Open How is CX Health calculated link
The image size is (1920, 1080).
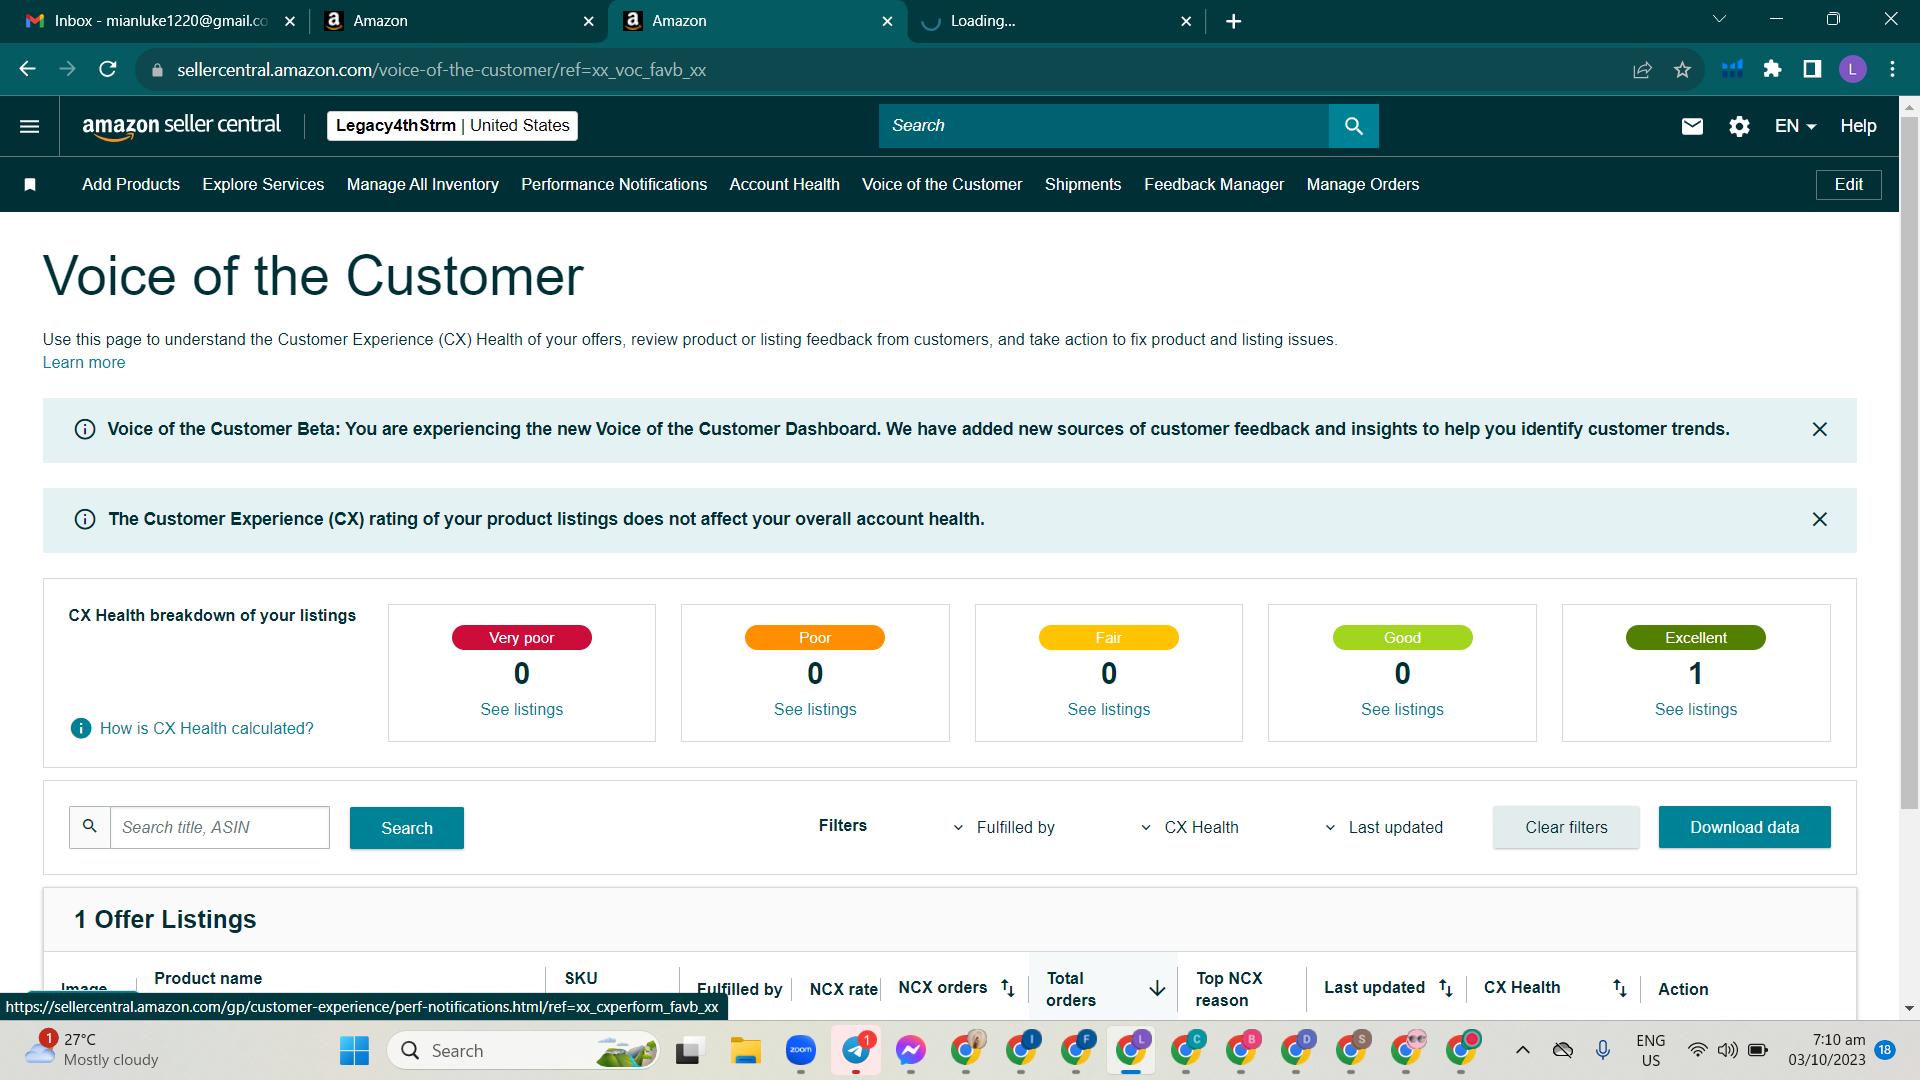[x=207, y=728]
